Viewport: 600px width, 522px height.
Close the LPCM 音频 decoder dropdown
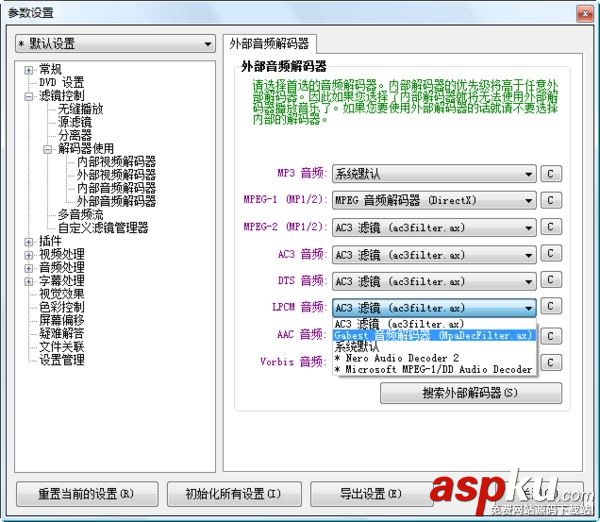pyautogui.click(x=434, y=308)
